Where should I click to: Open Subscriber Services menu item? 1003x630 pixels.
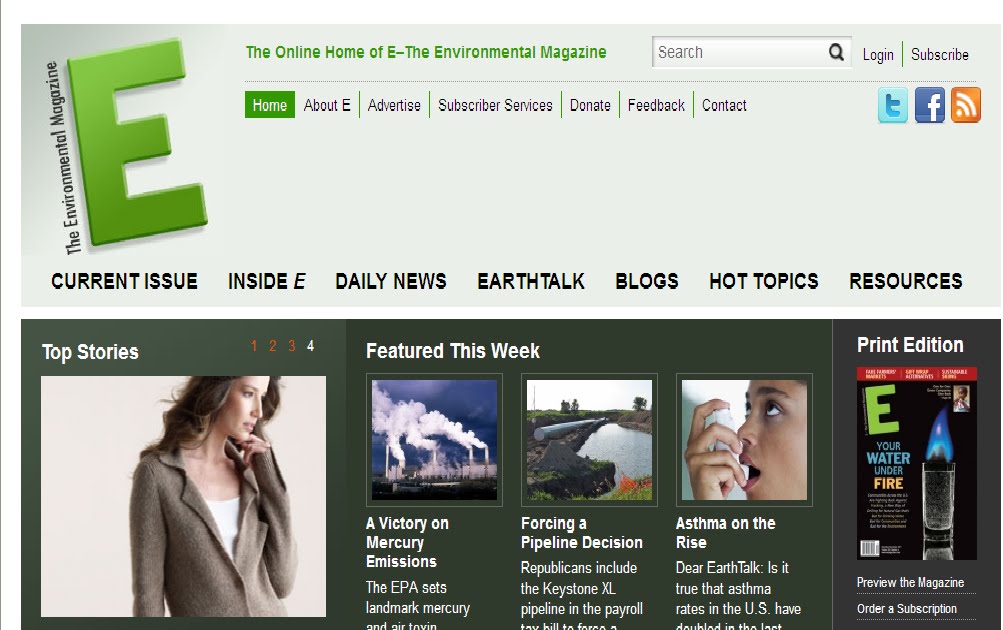point(495,105)
